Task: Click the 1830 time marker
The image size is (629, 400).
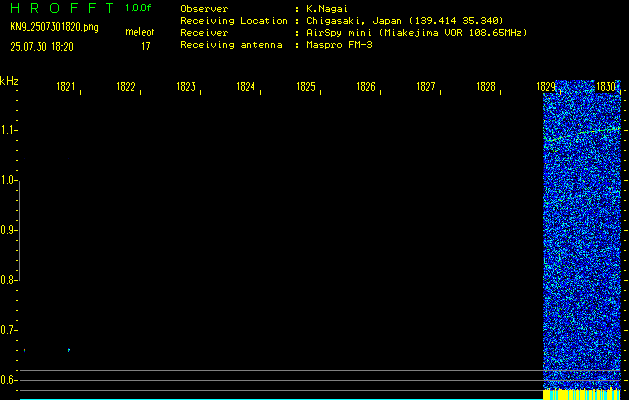Action: (x=606, y=87)
